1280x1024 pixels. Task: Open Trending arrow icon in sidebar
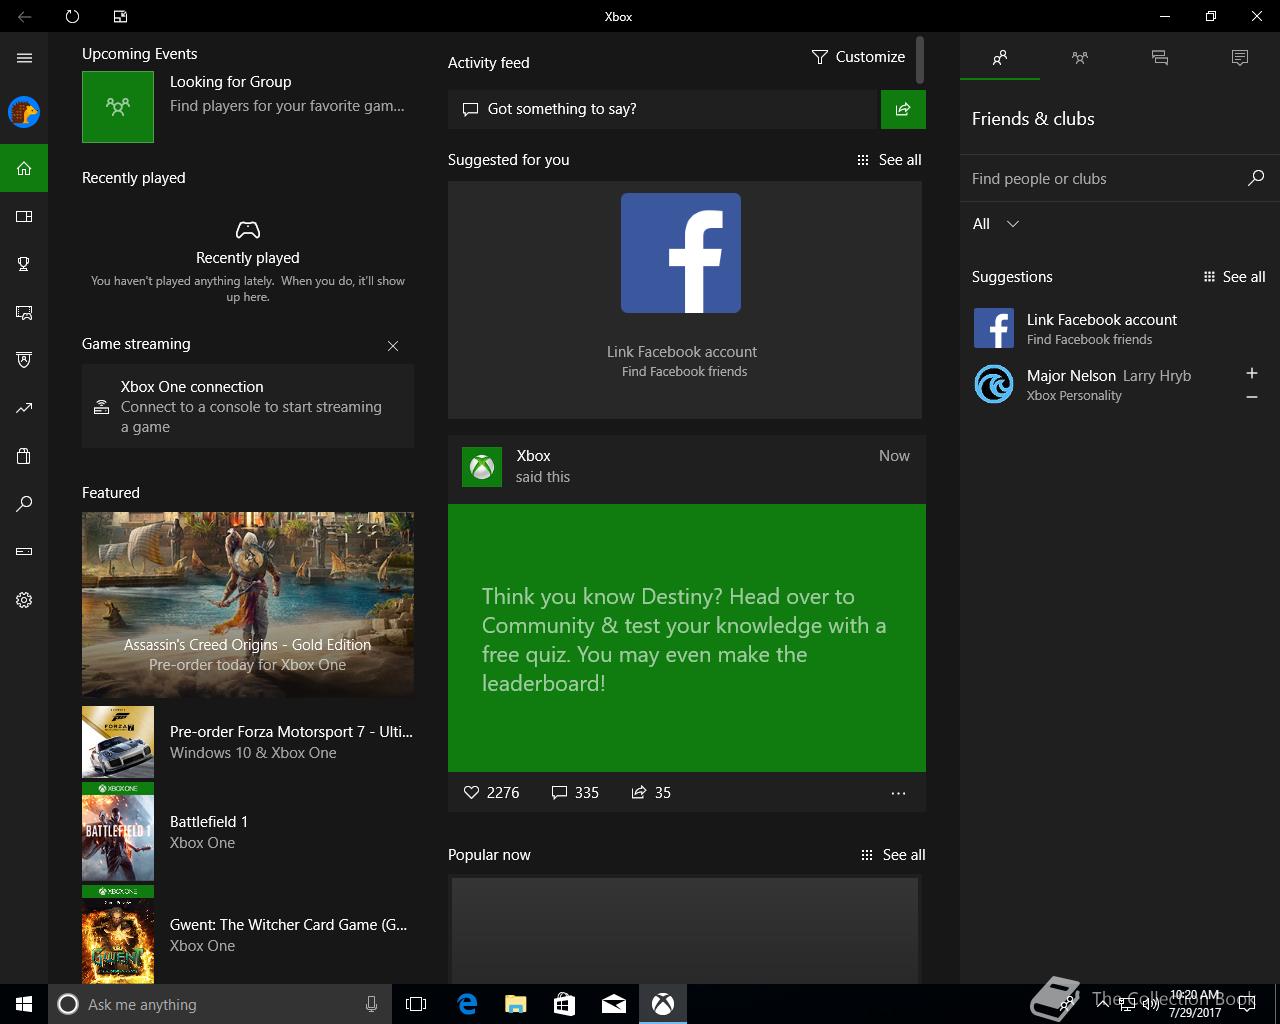(24, 408)
